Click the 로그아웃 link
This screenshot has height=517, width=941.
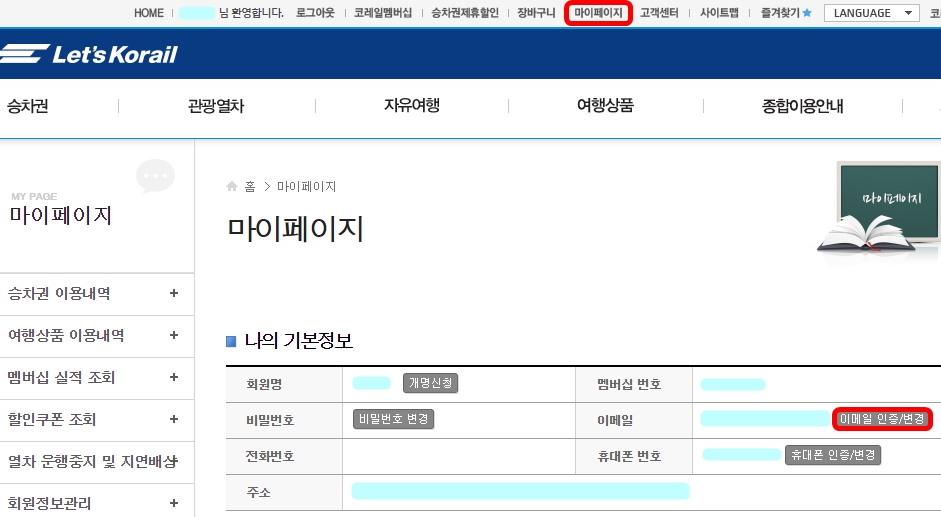coord(315,13)
